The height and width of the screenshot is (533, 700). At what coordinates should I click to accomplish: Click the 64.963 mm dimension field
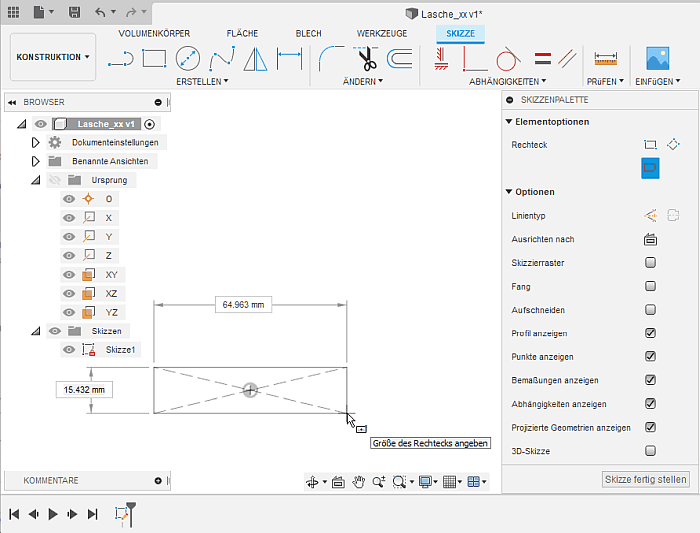click(242, 304)
